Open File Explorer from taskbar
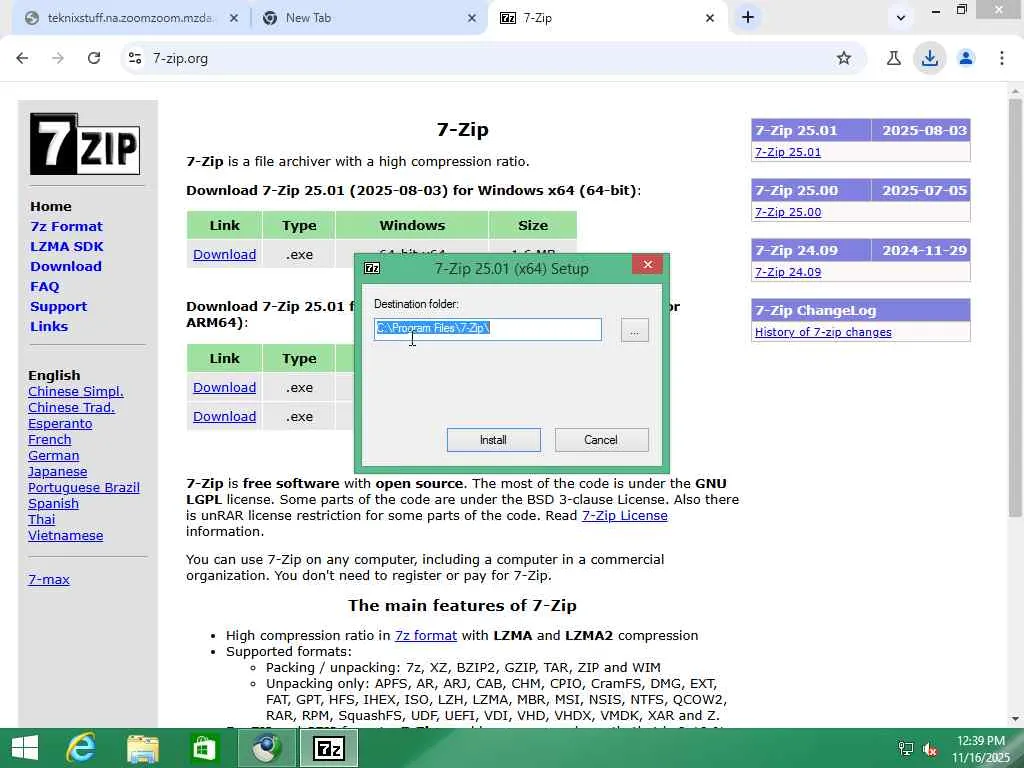 tap(143, 749)
